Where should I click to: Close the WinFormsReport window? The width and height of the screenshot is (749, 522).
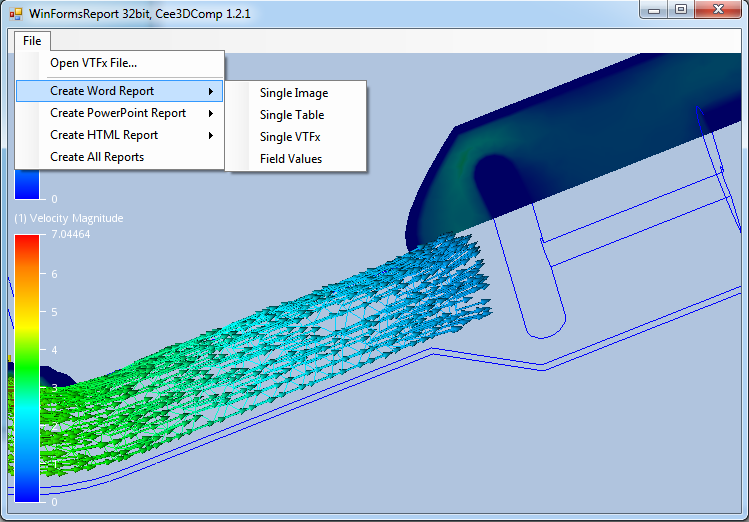pyautogui.click(x=718, y=10)
